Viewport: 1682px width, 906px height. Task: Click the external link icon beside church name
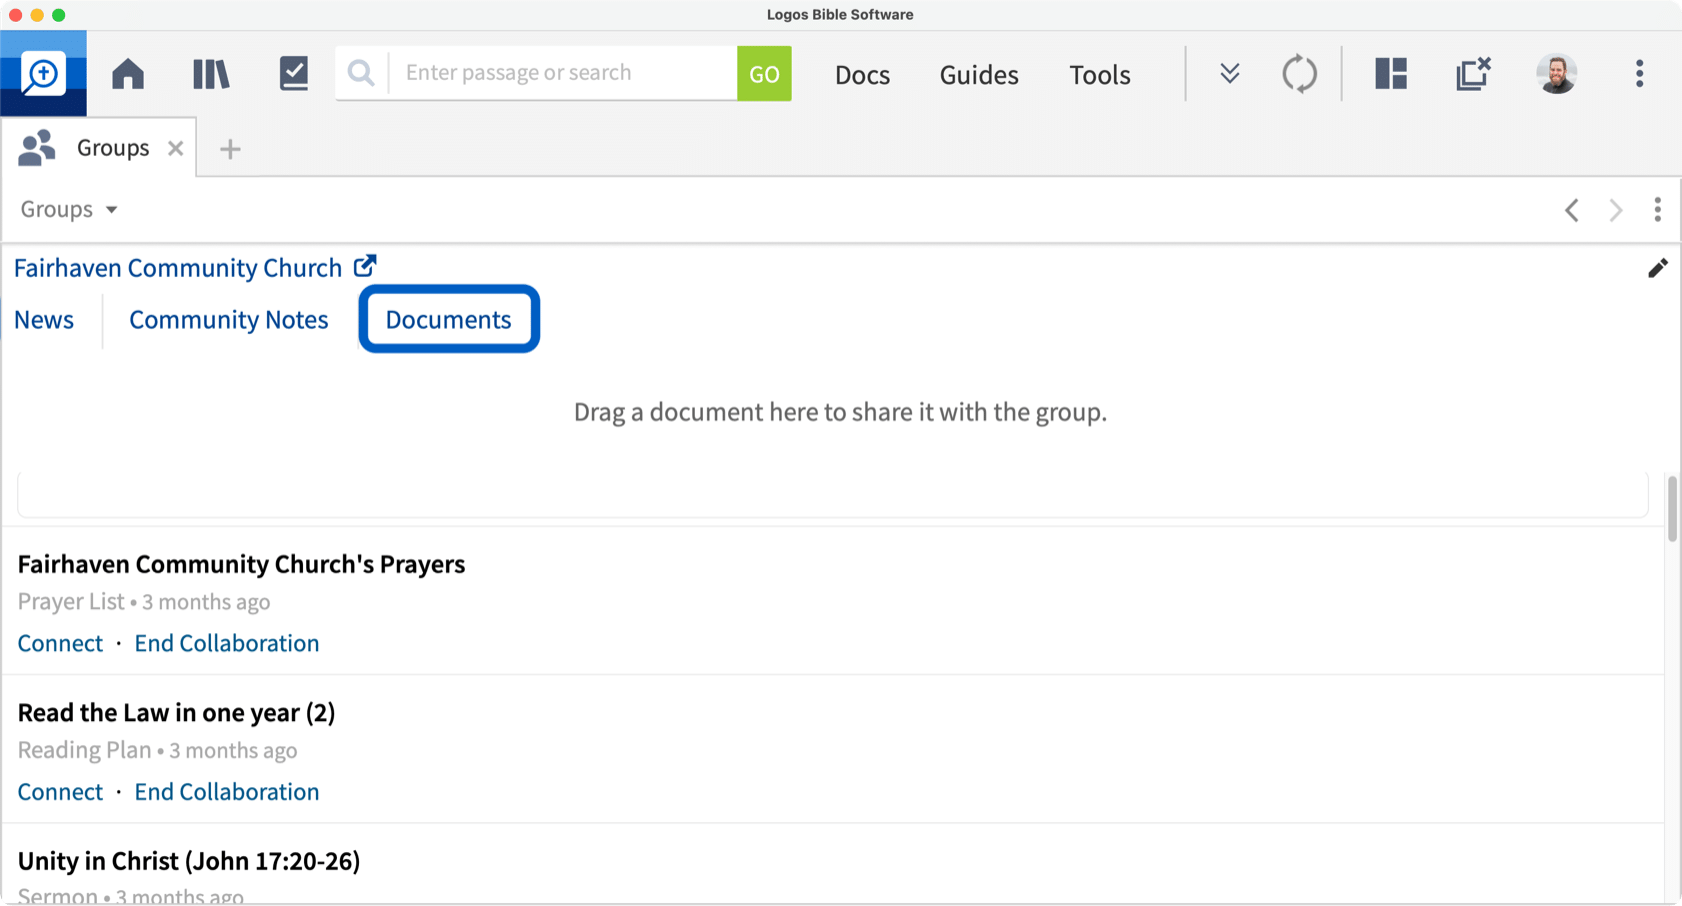pyautogui.click(x=365, y=266)
